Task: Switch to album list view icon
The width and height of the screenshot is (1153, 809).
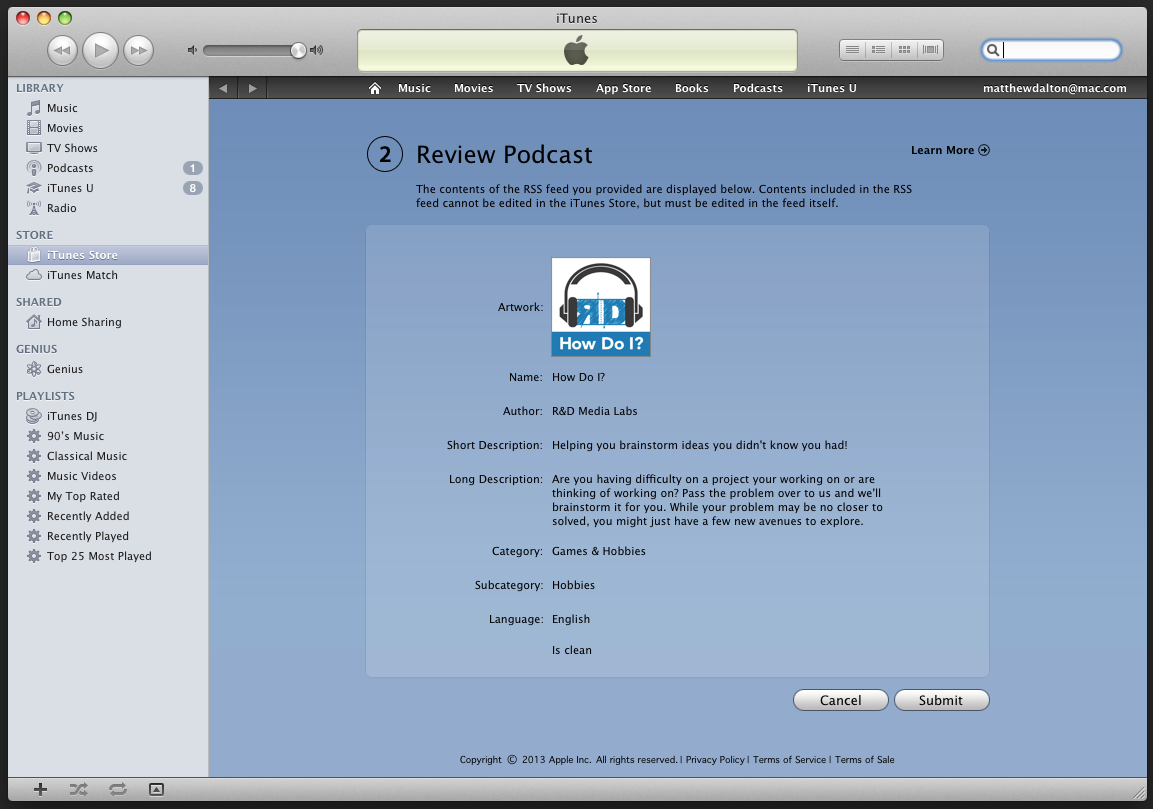Action: click(878, 50)
